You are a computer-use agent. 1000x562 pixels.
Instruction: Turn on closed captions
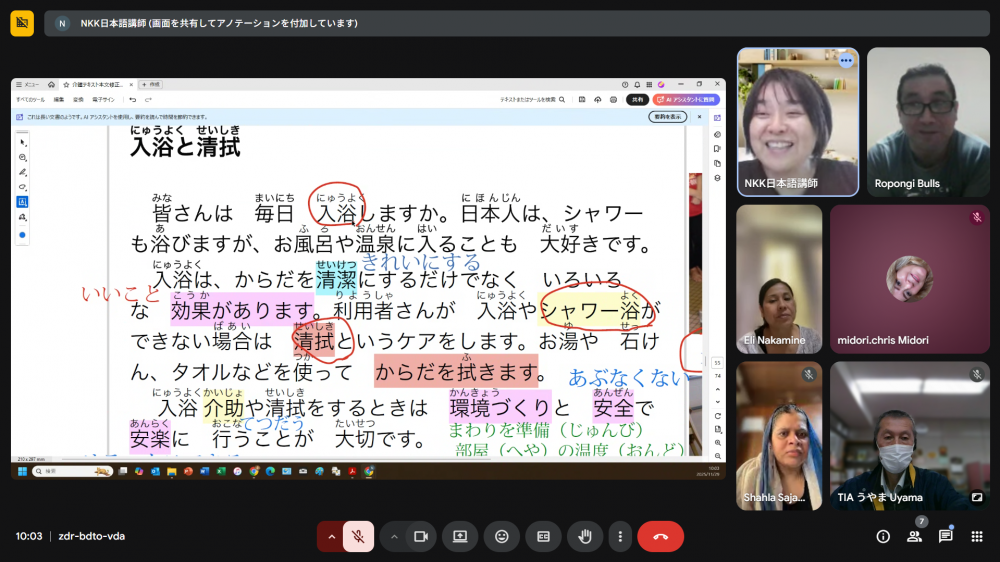click(x=543, y=537)
